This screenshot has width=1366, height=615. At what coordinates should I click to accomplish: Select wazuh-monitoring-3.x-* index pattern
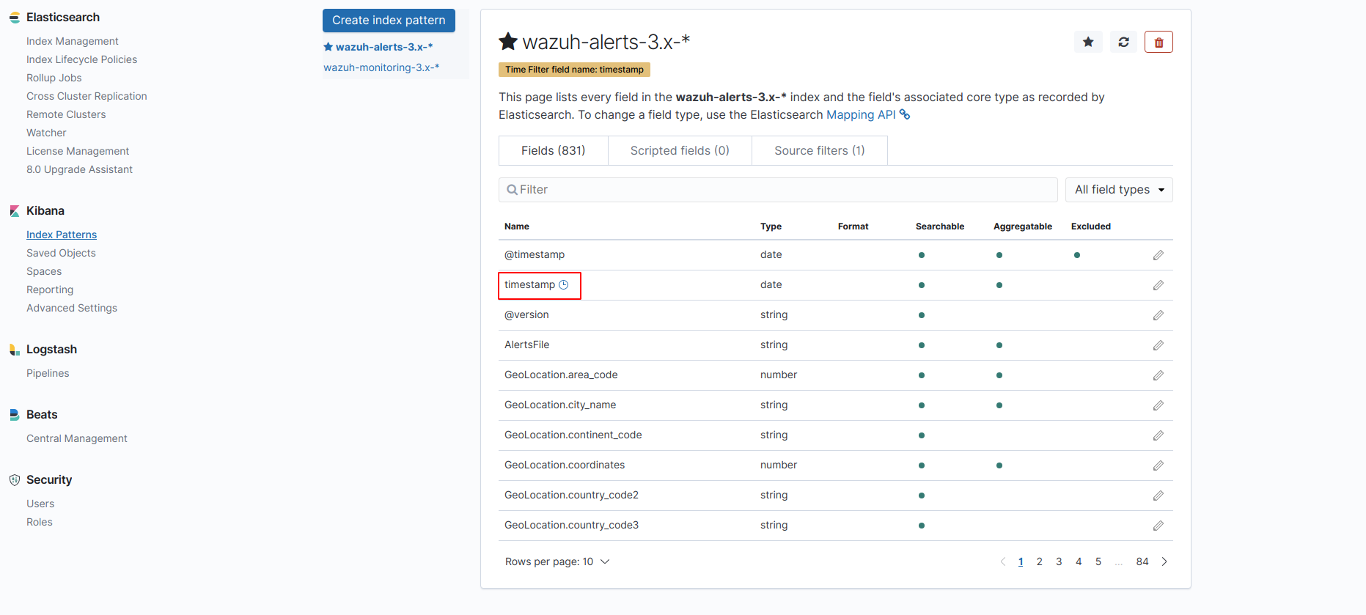pyautogui.click(x=381, y=67)
